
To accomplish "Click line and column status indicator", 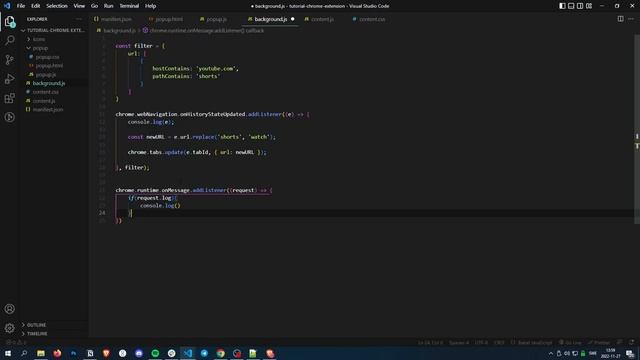I will pyautogui.click(x=430, y=342).
